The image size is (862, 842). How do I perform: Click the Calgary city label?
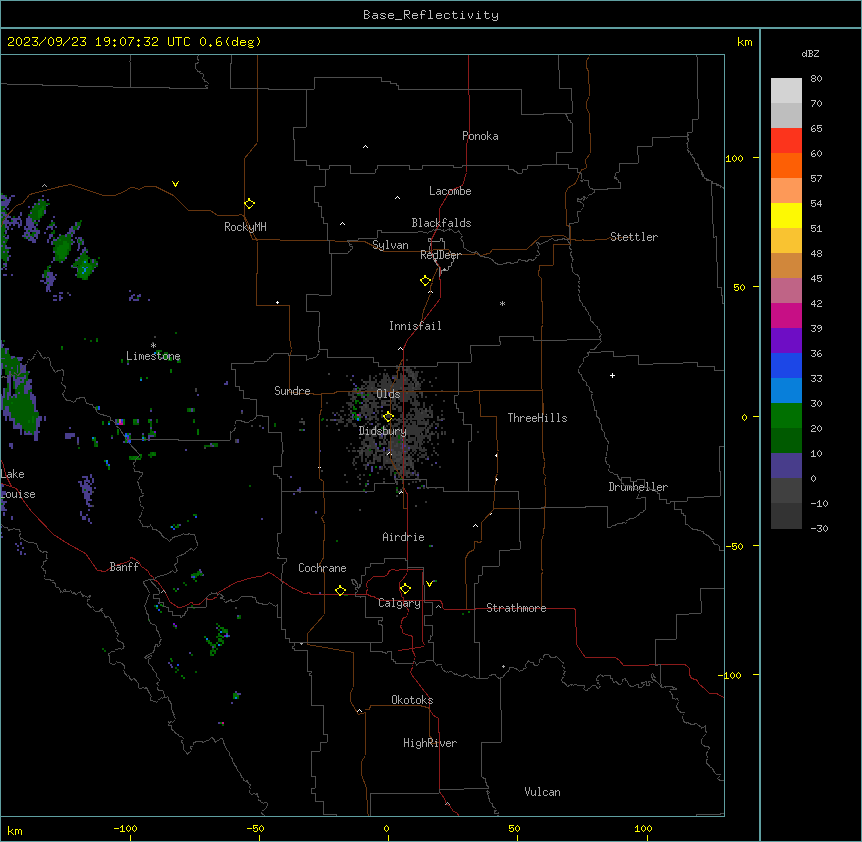click(399, 603)
